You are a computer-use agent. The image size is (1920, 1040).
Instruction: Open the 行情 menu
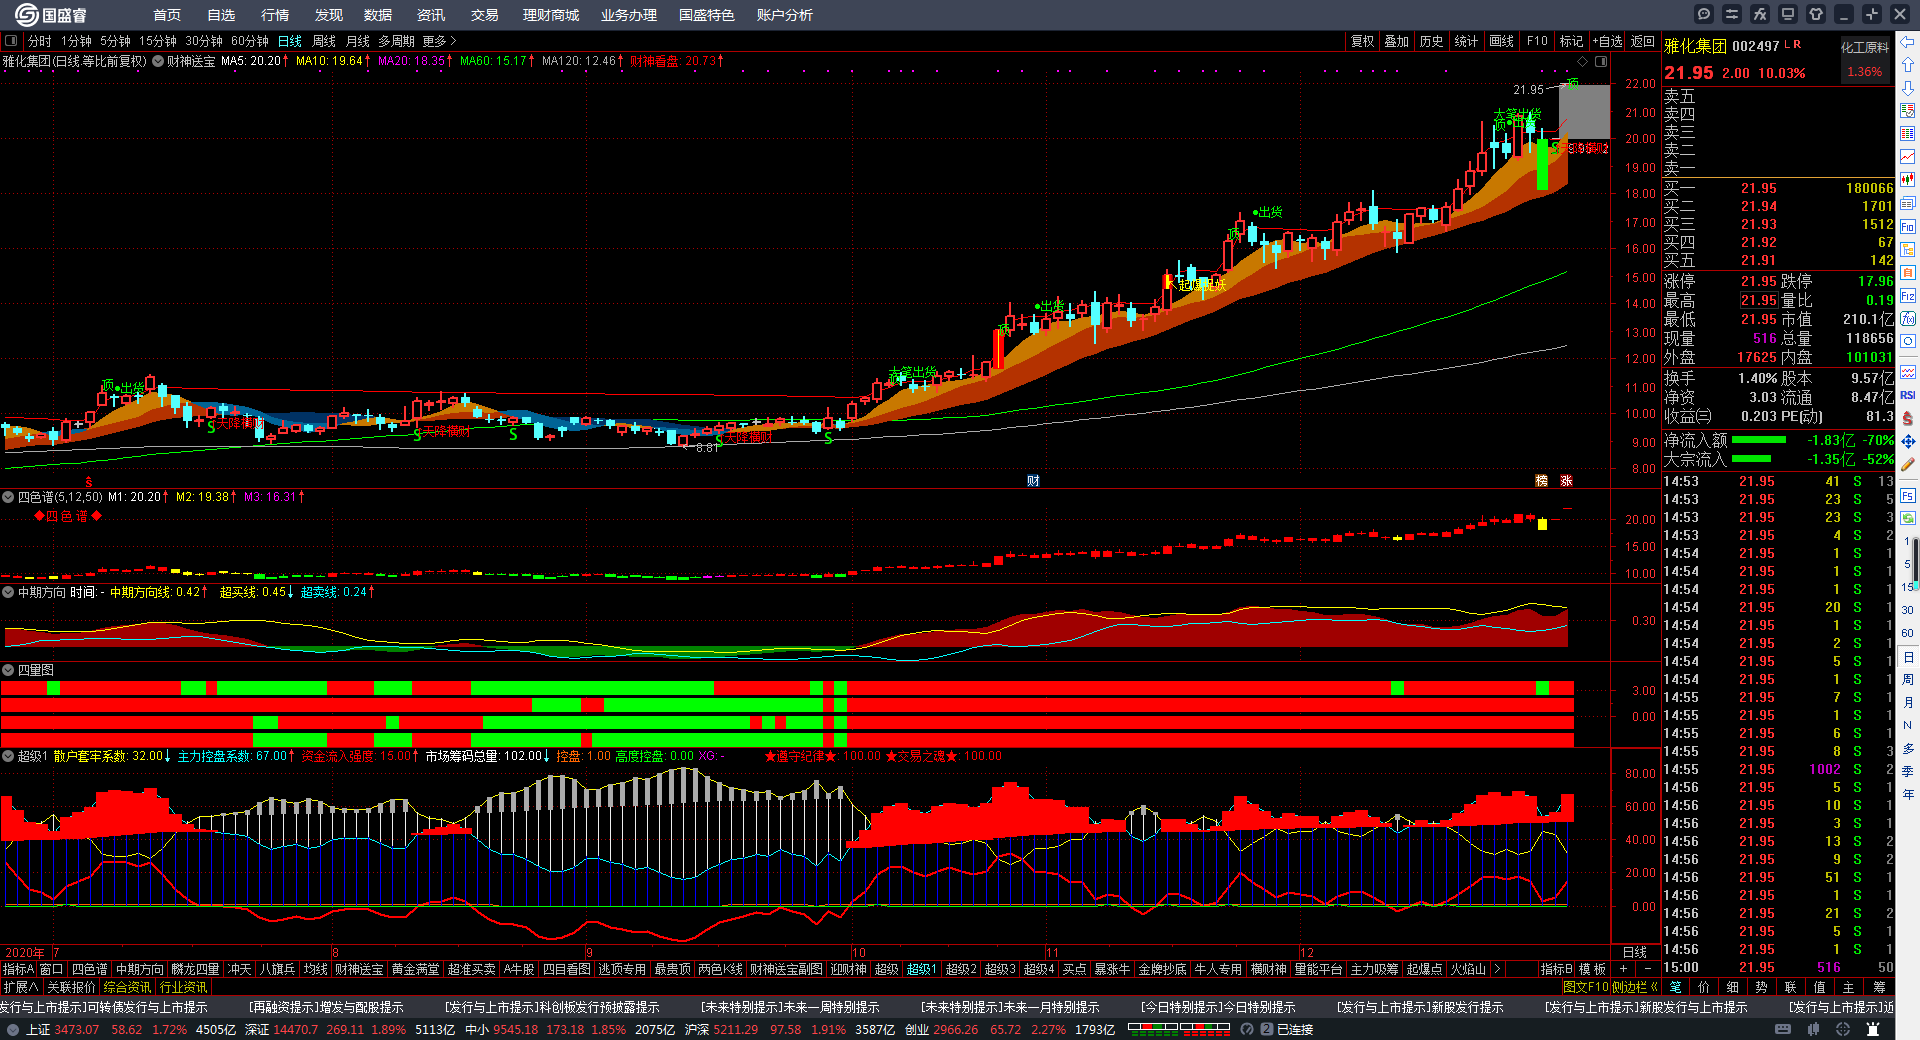pos(275,15)
